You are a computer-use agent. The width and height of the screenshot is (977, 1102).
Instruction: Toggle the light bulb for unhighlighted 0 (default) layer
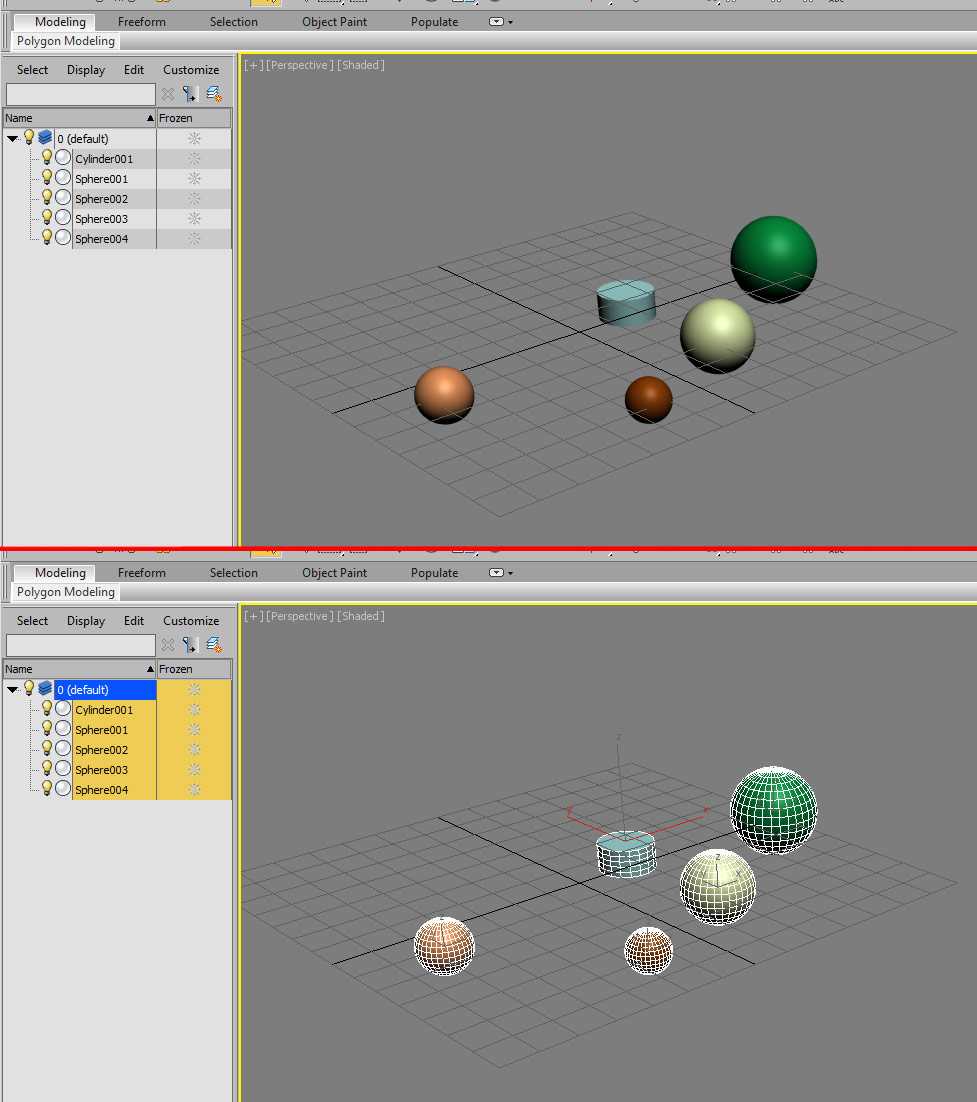29,138
